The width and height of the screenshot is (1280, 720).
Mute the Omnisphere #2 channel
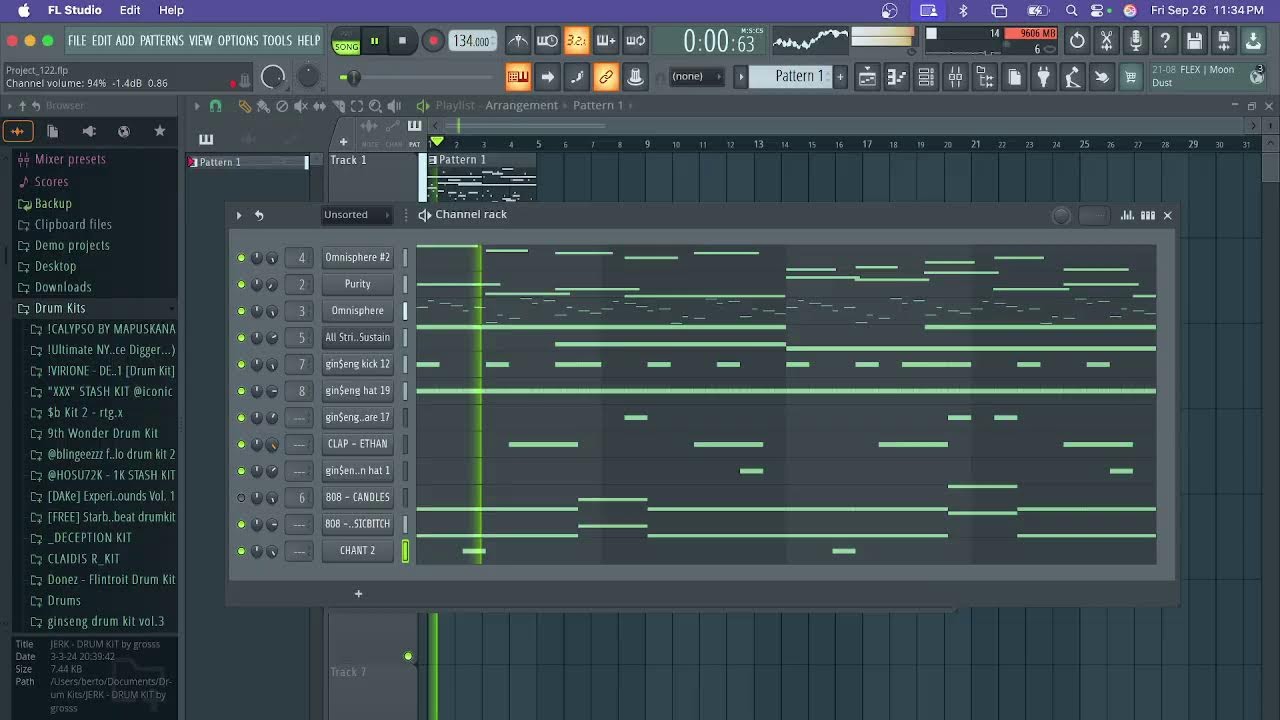pyautogui.click(x=241, y=258)
